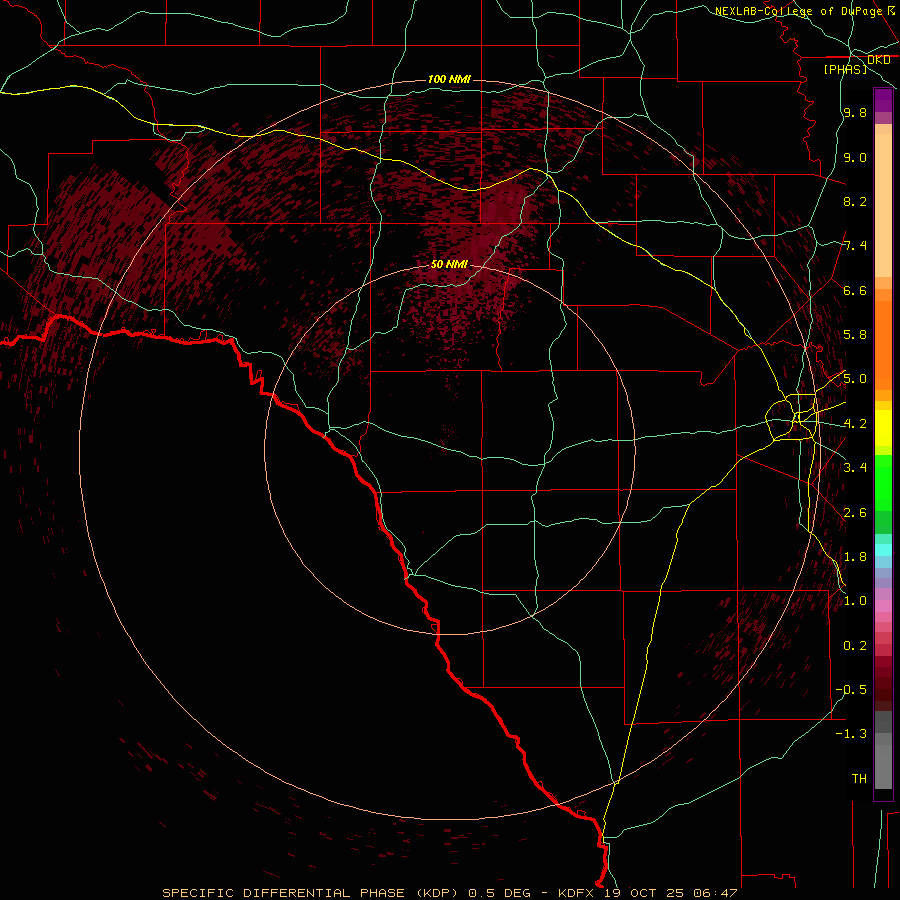900x900 pixels.
Task: Click the 6.6 legend value
Action: coord(855,290)
